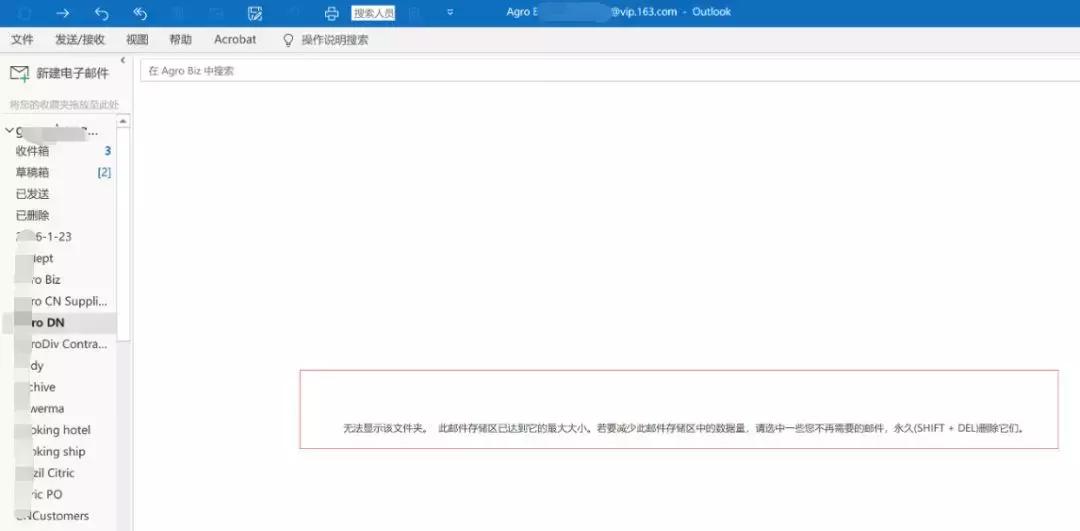
Task: Open the 发送/接收 tab
Action: coord(80,40)
